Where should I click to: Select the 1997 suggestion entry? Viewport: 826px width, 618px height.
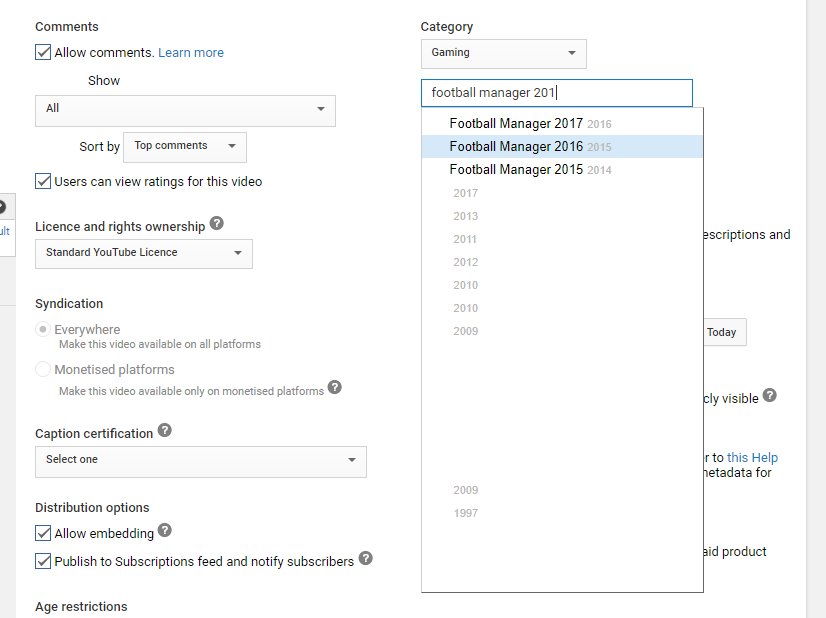click(x=562, y=513)
